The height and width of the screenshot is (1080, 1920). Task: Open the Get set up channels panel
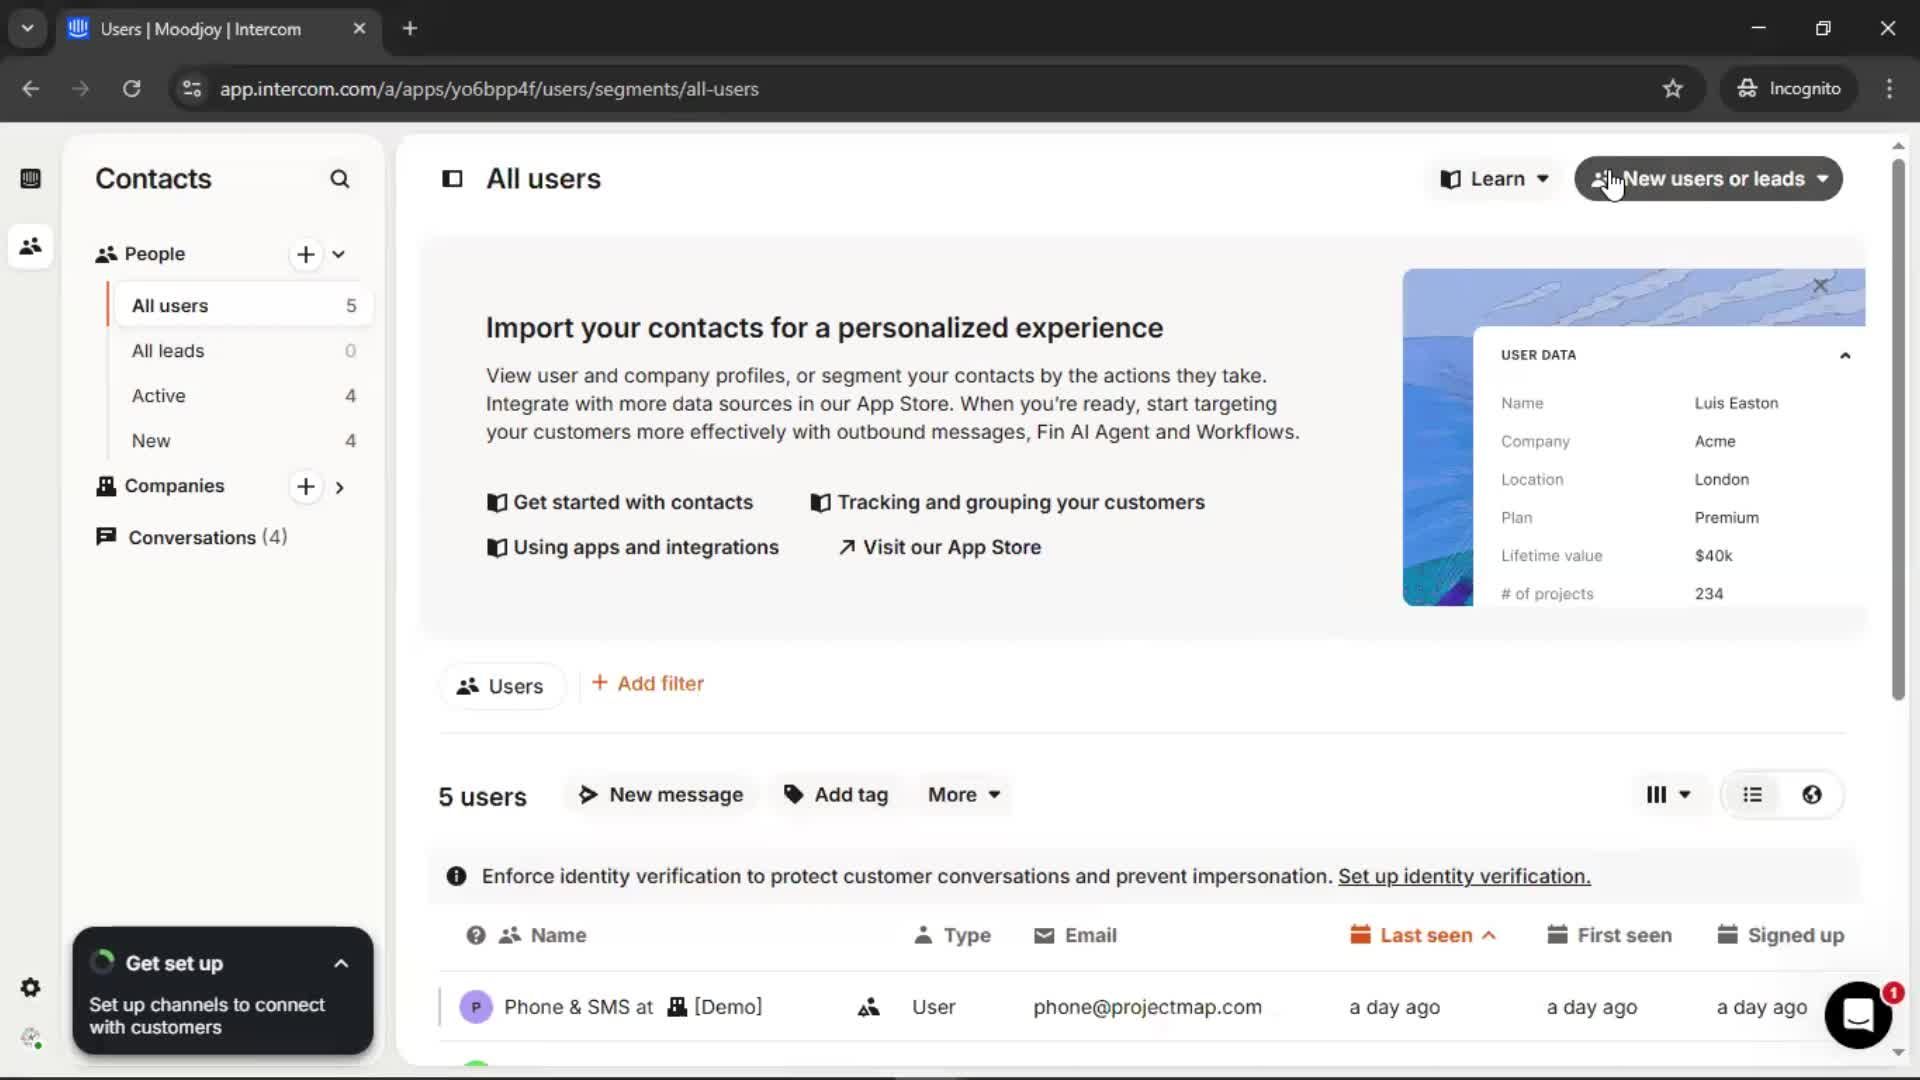click(223, 991)
